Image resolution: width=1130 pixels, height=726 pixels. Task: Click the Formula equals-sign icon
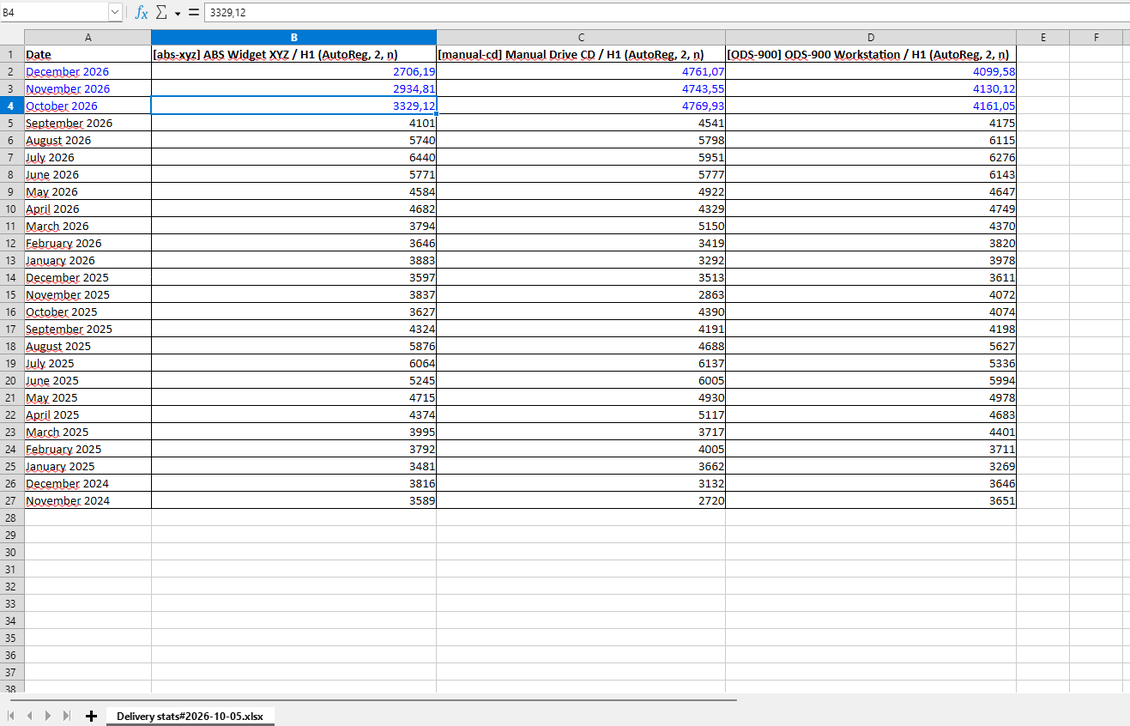(x=193, y=12)
